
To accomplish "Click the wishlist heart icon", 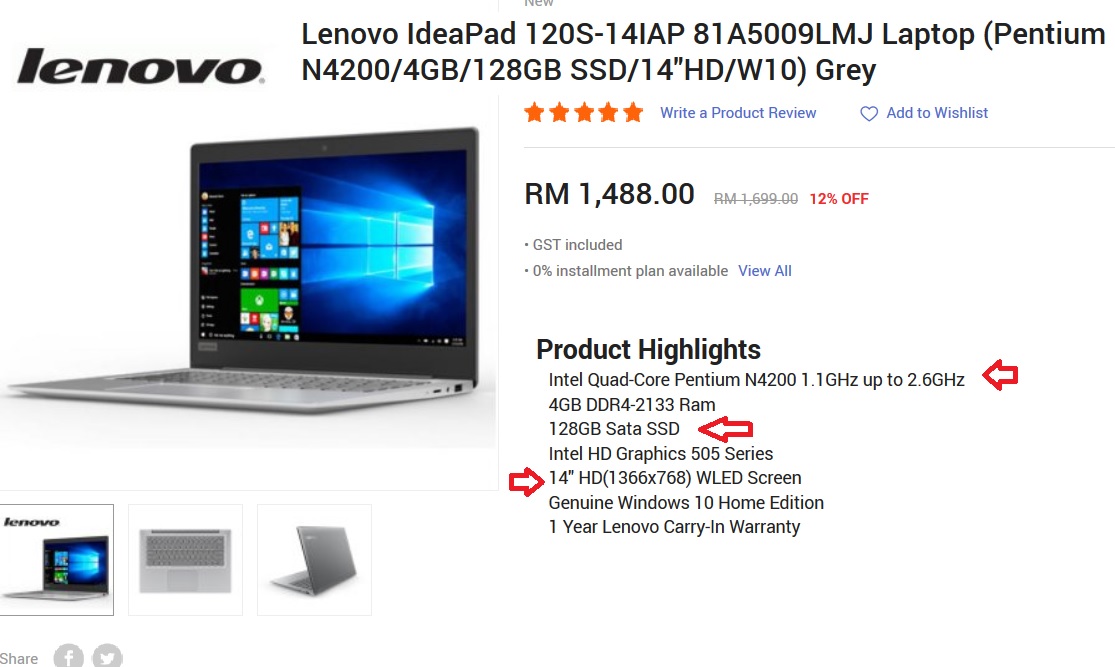I will pos(869,114).
